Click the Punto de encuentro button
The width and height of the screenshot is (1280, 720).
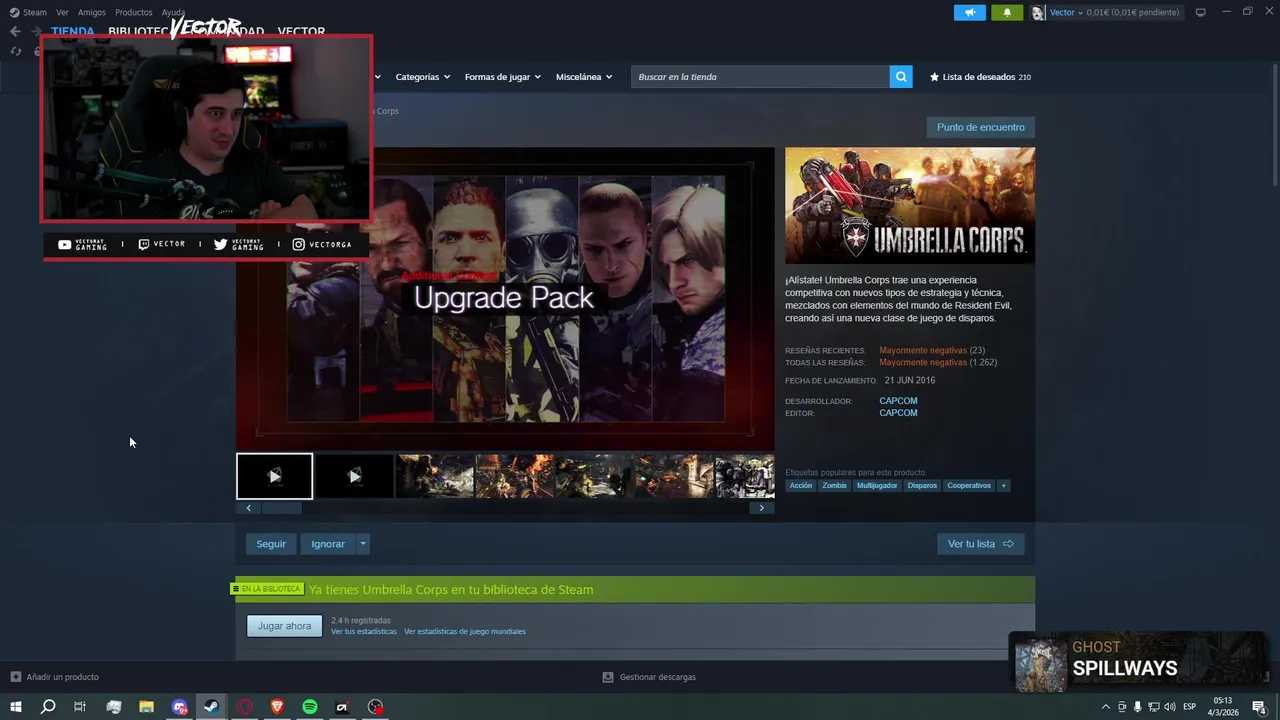click(x=981, y=127)
